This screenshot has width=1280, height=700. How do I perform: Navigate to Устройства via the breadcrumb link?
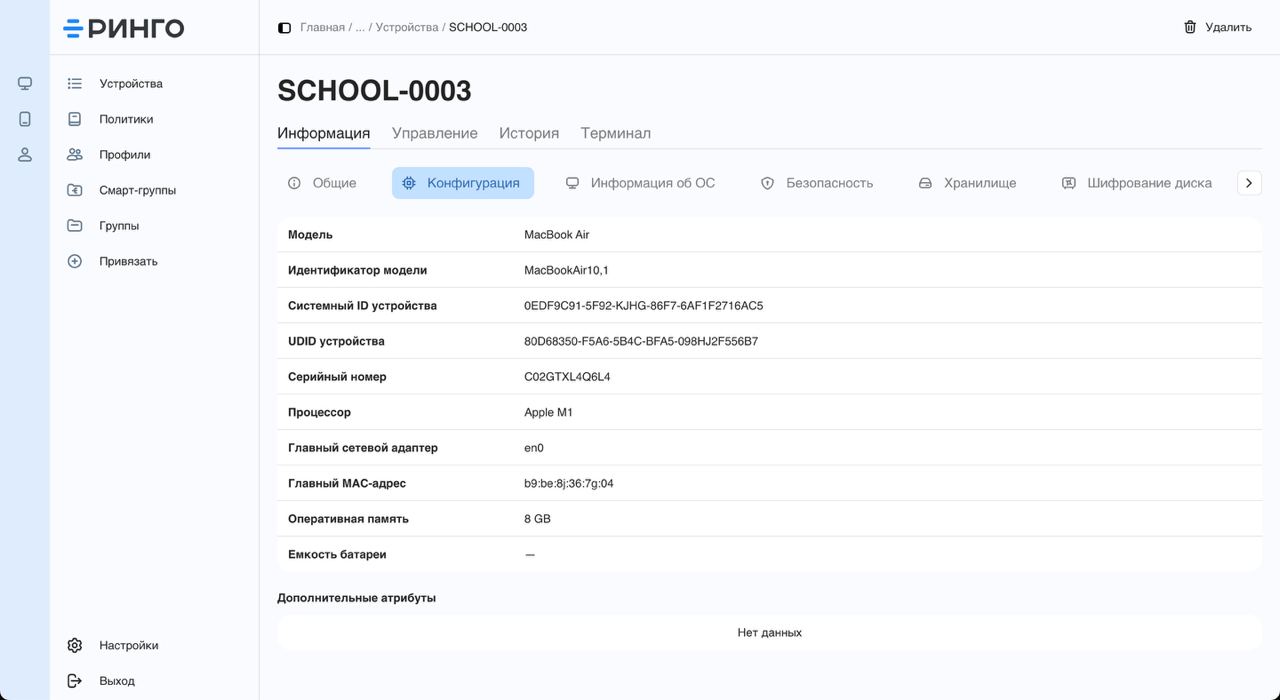405,27
